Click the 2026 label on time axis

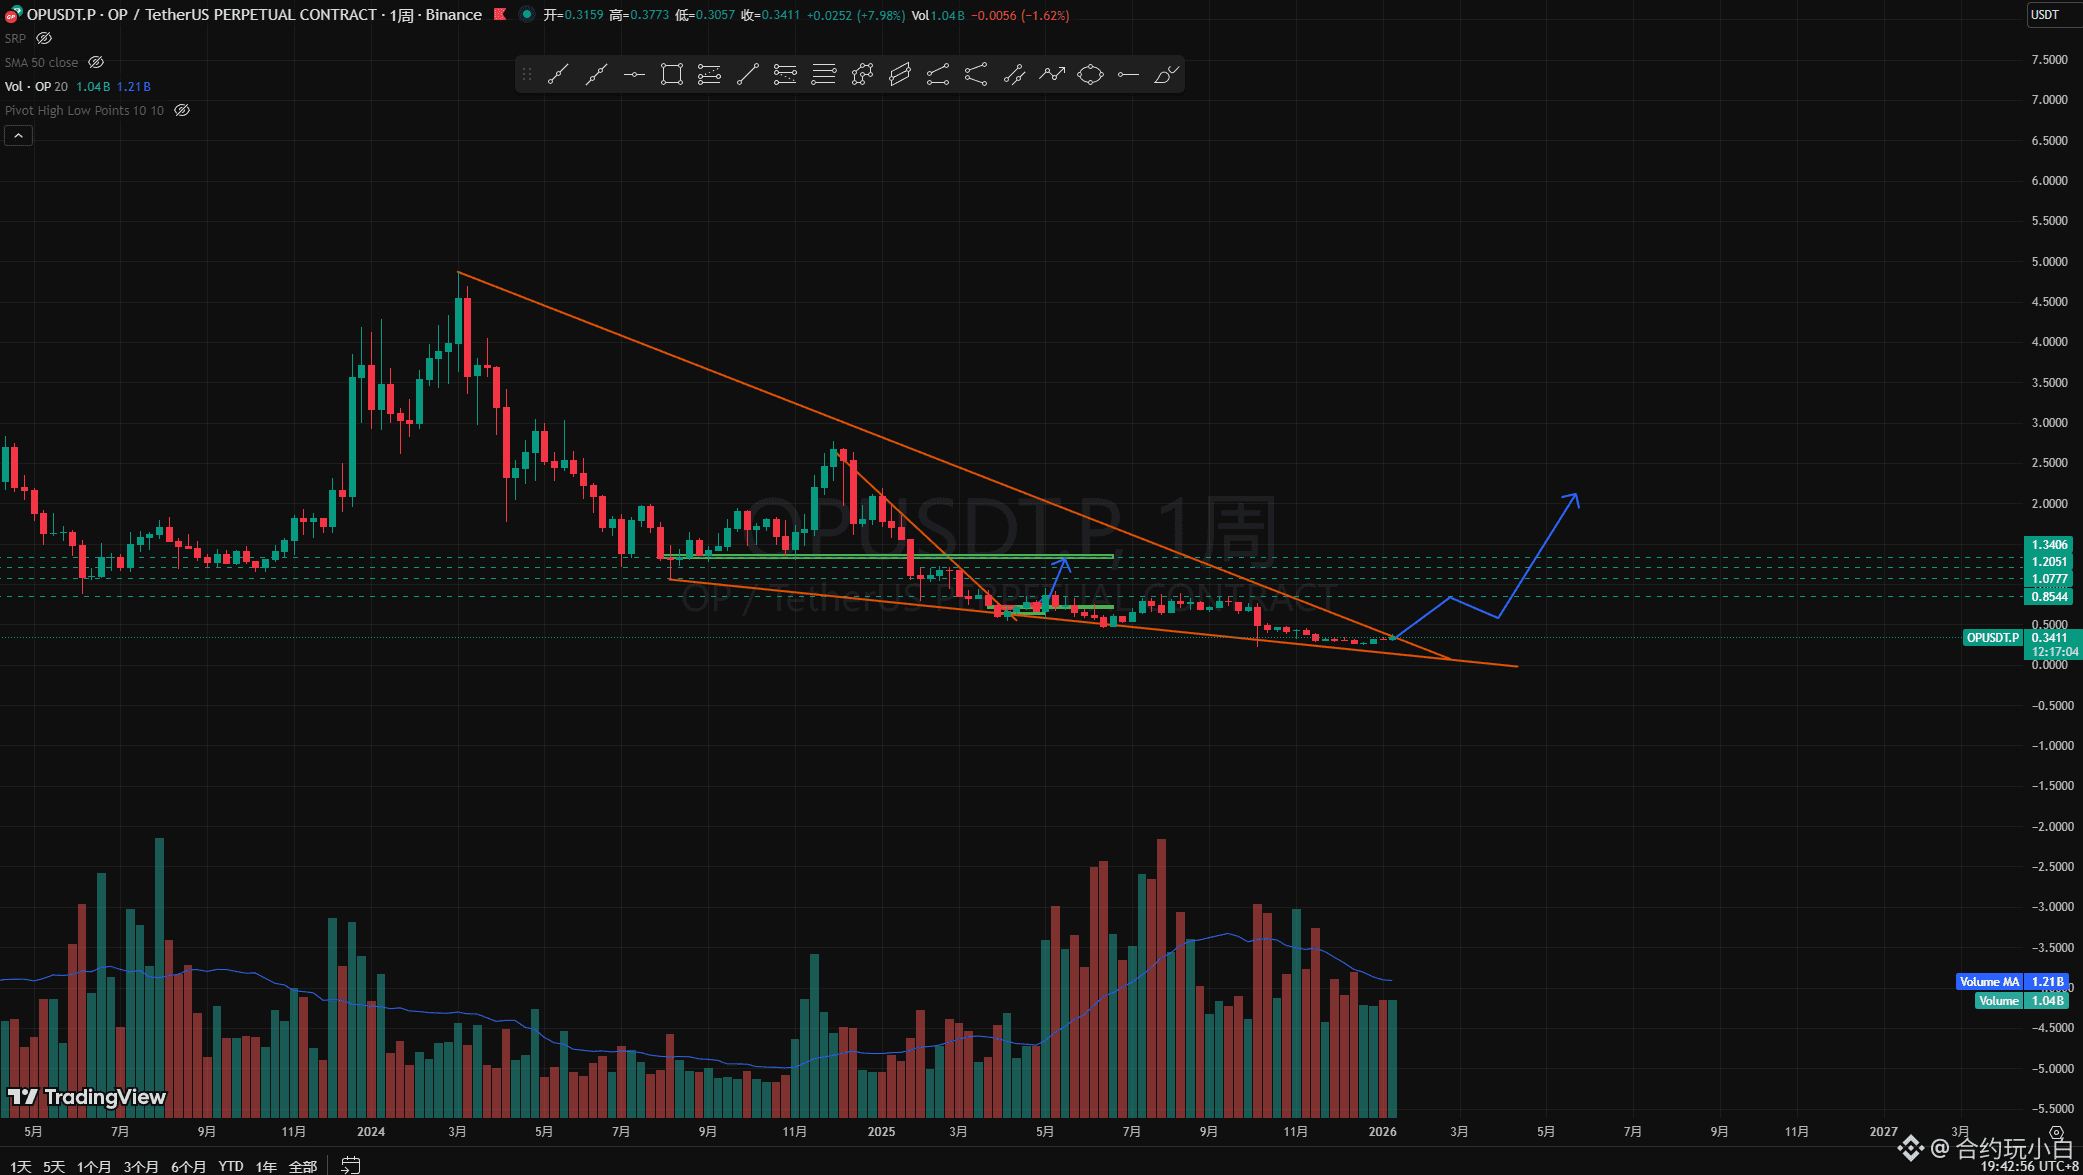tap(1382, 1132)
